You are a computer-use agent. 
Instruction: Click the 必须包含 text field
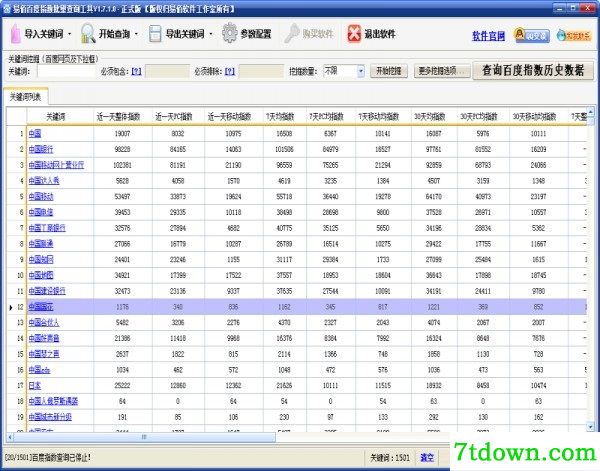pos(167,71)
